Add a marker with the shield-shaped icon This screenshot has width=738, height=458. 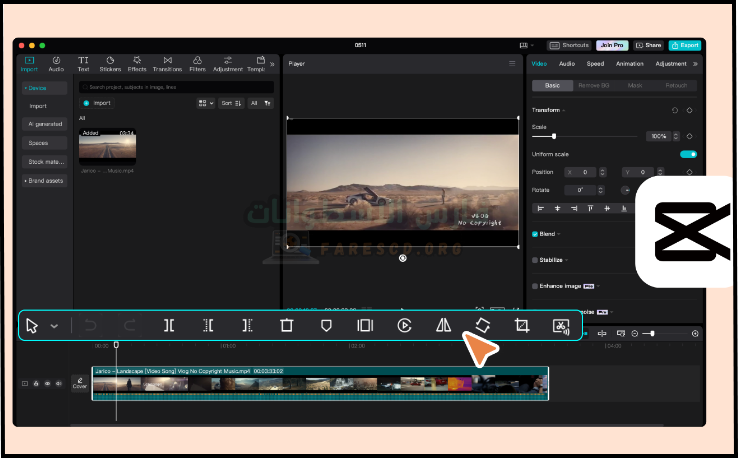(x=326, y=325)
